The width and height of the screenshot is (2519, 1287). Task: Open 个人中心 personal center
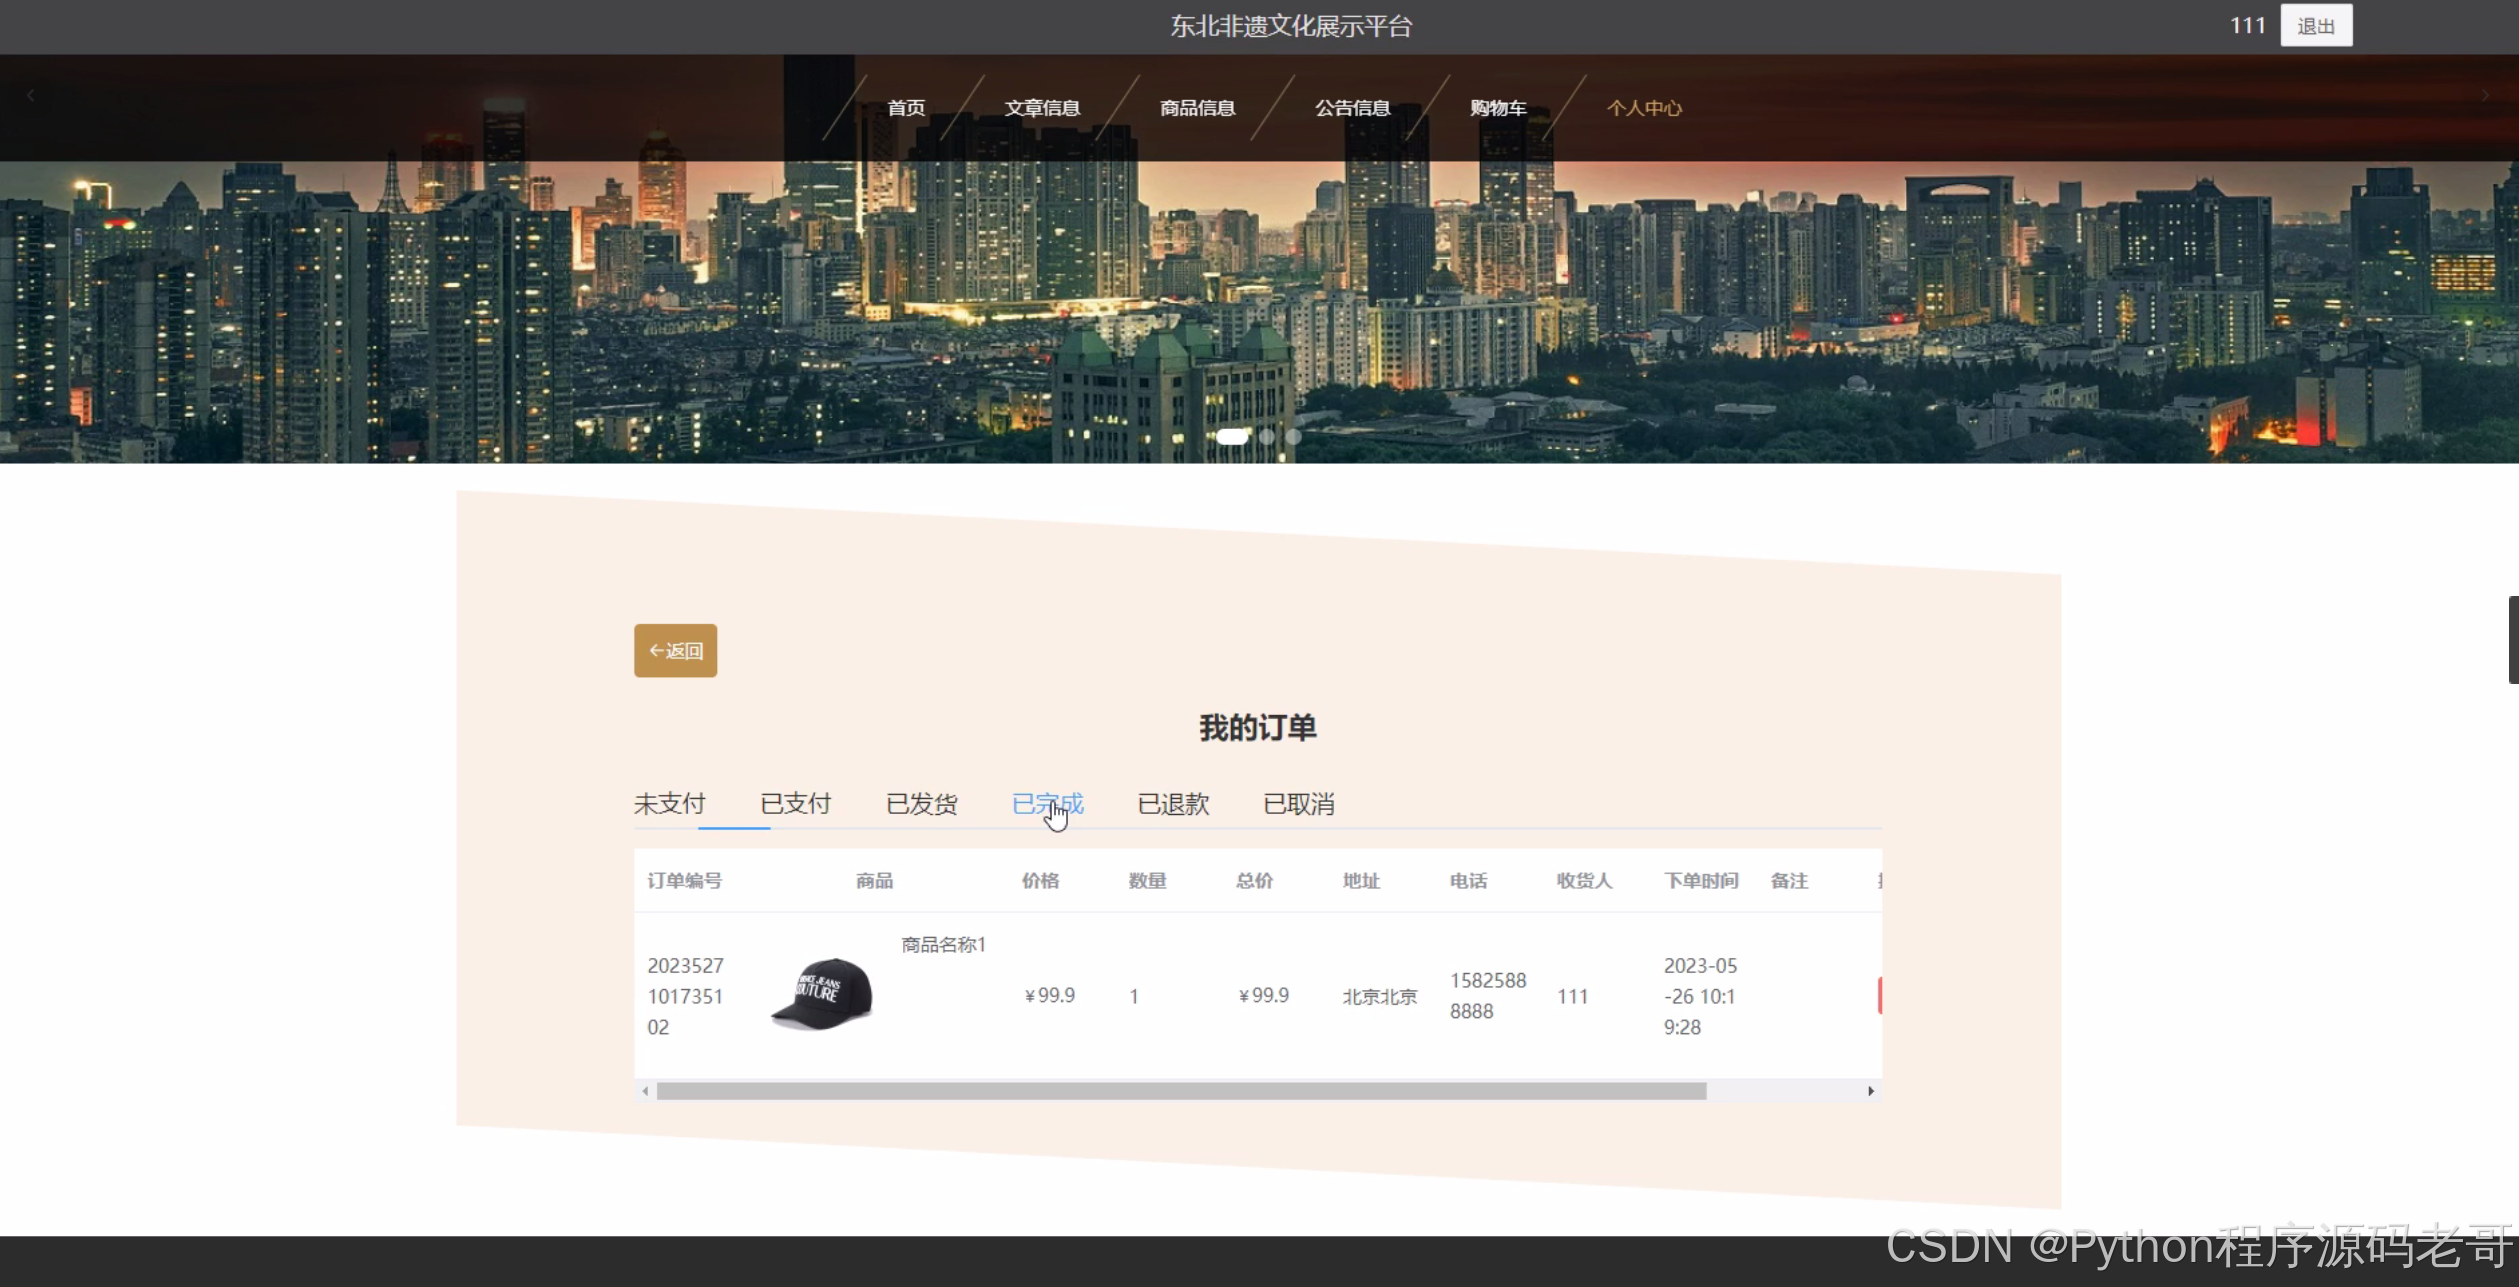point(1644,108)
